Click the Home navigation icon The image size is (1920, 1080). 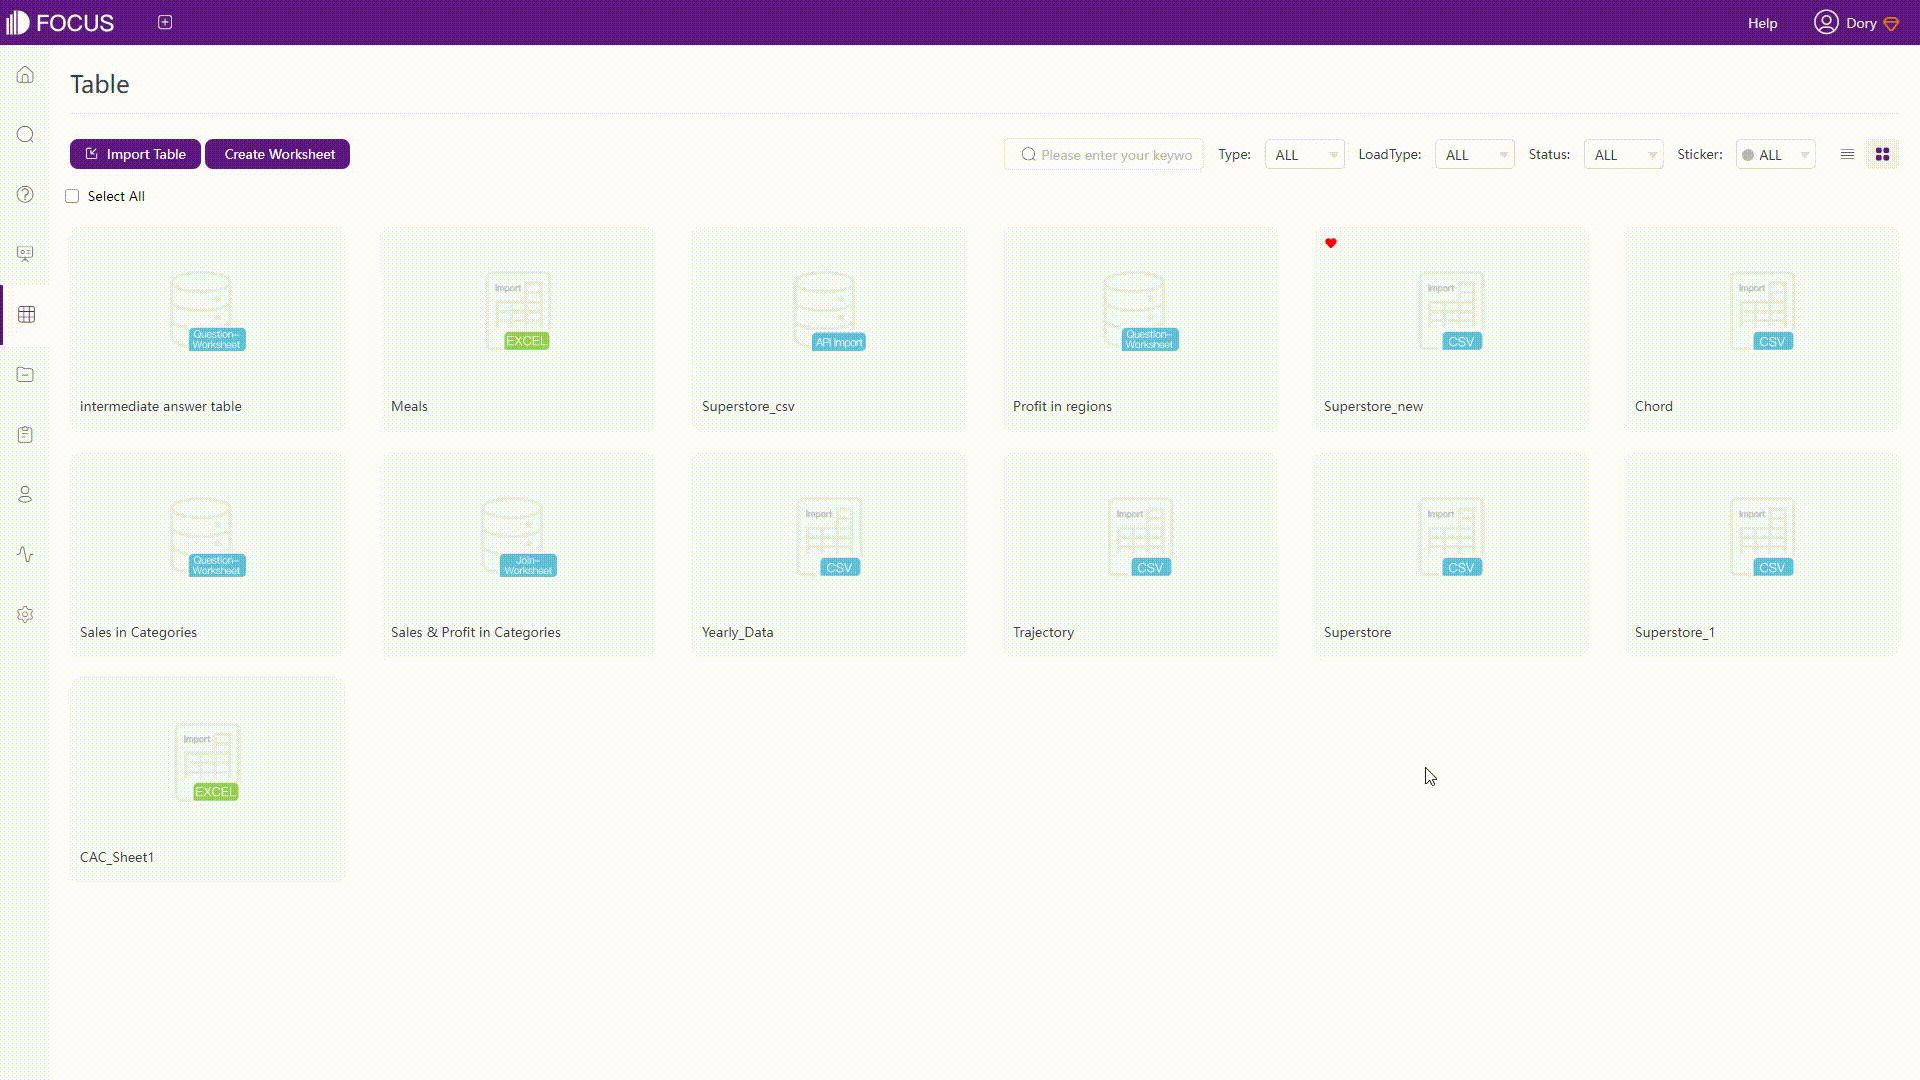point(25,75)
